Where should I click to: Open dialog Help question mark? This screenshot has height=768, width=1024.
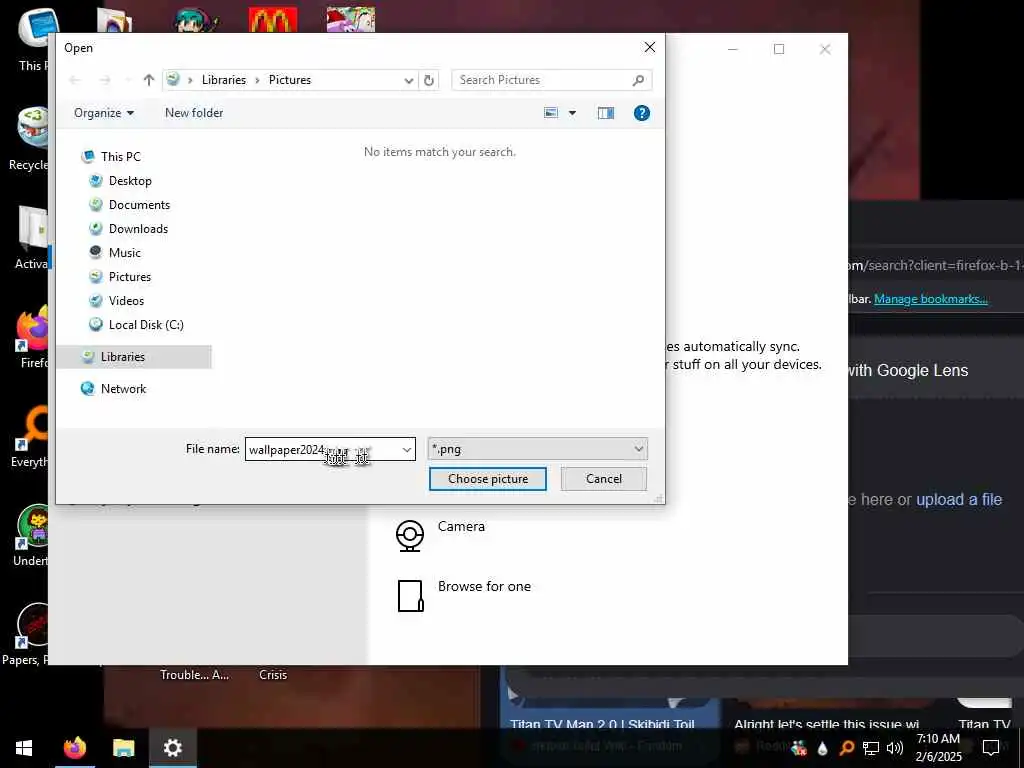coord(642,113)
